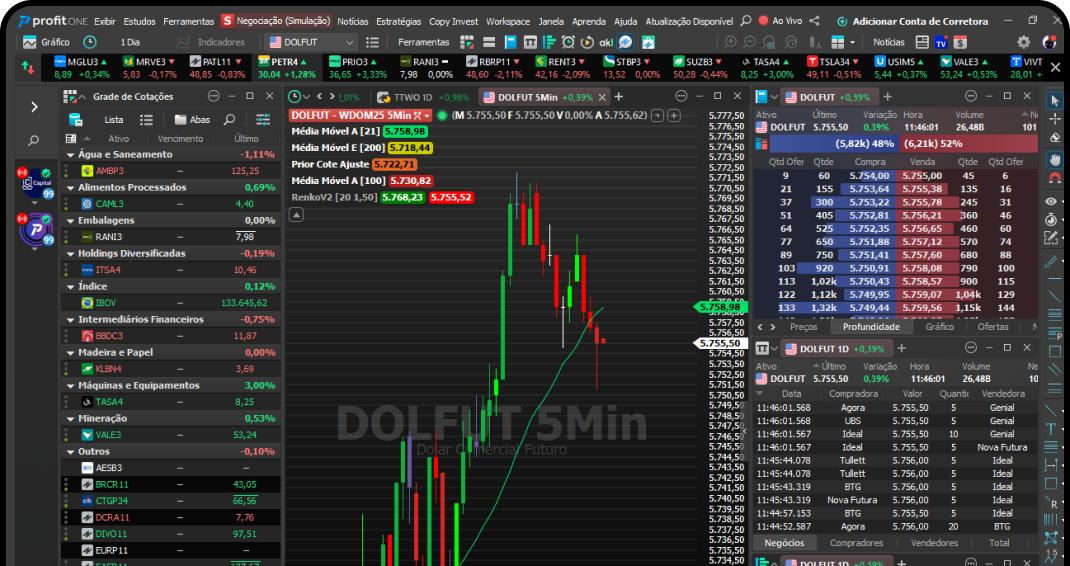This screenshot has height=566, width=1070.
Task: Open the TV icon in the toolbar
Action: coord(942,42)
